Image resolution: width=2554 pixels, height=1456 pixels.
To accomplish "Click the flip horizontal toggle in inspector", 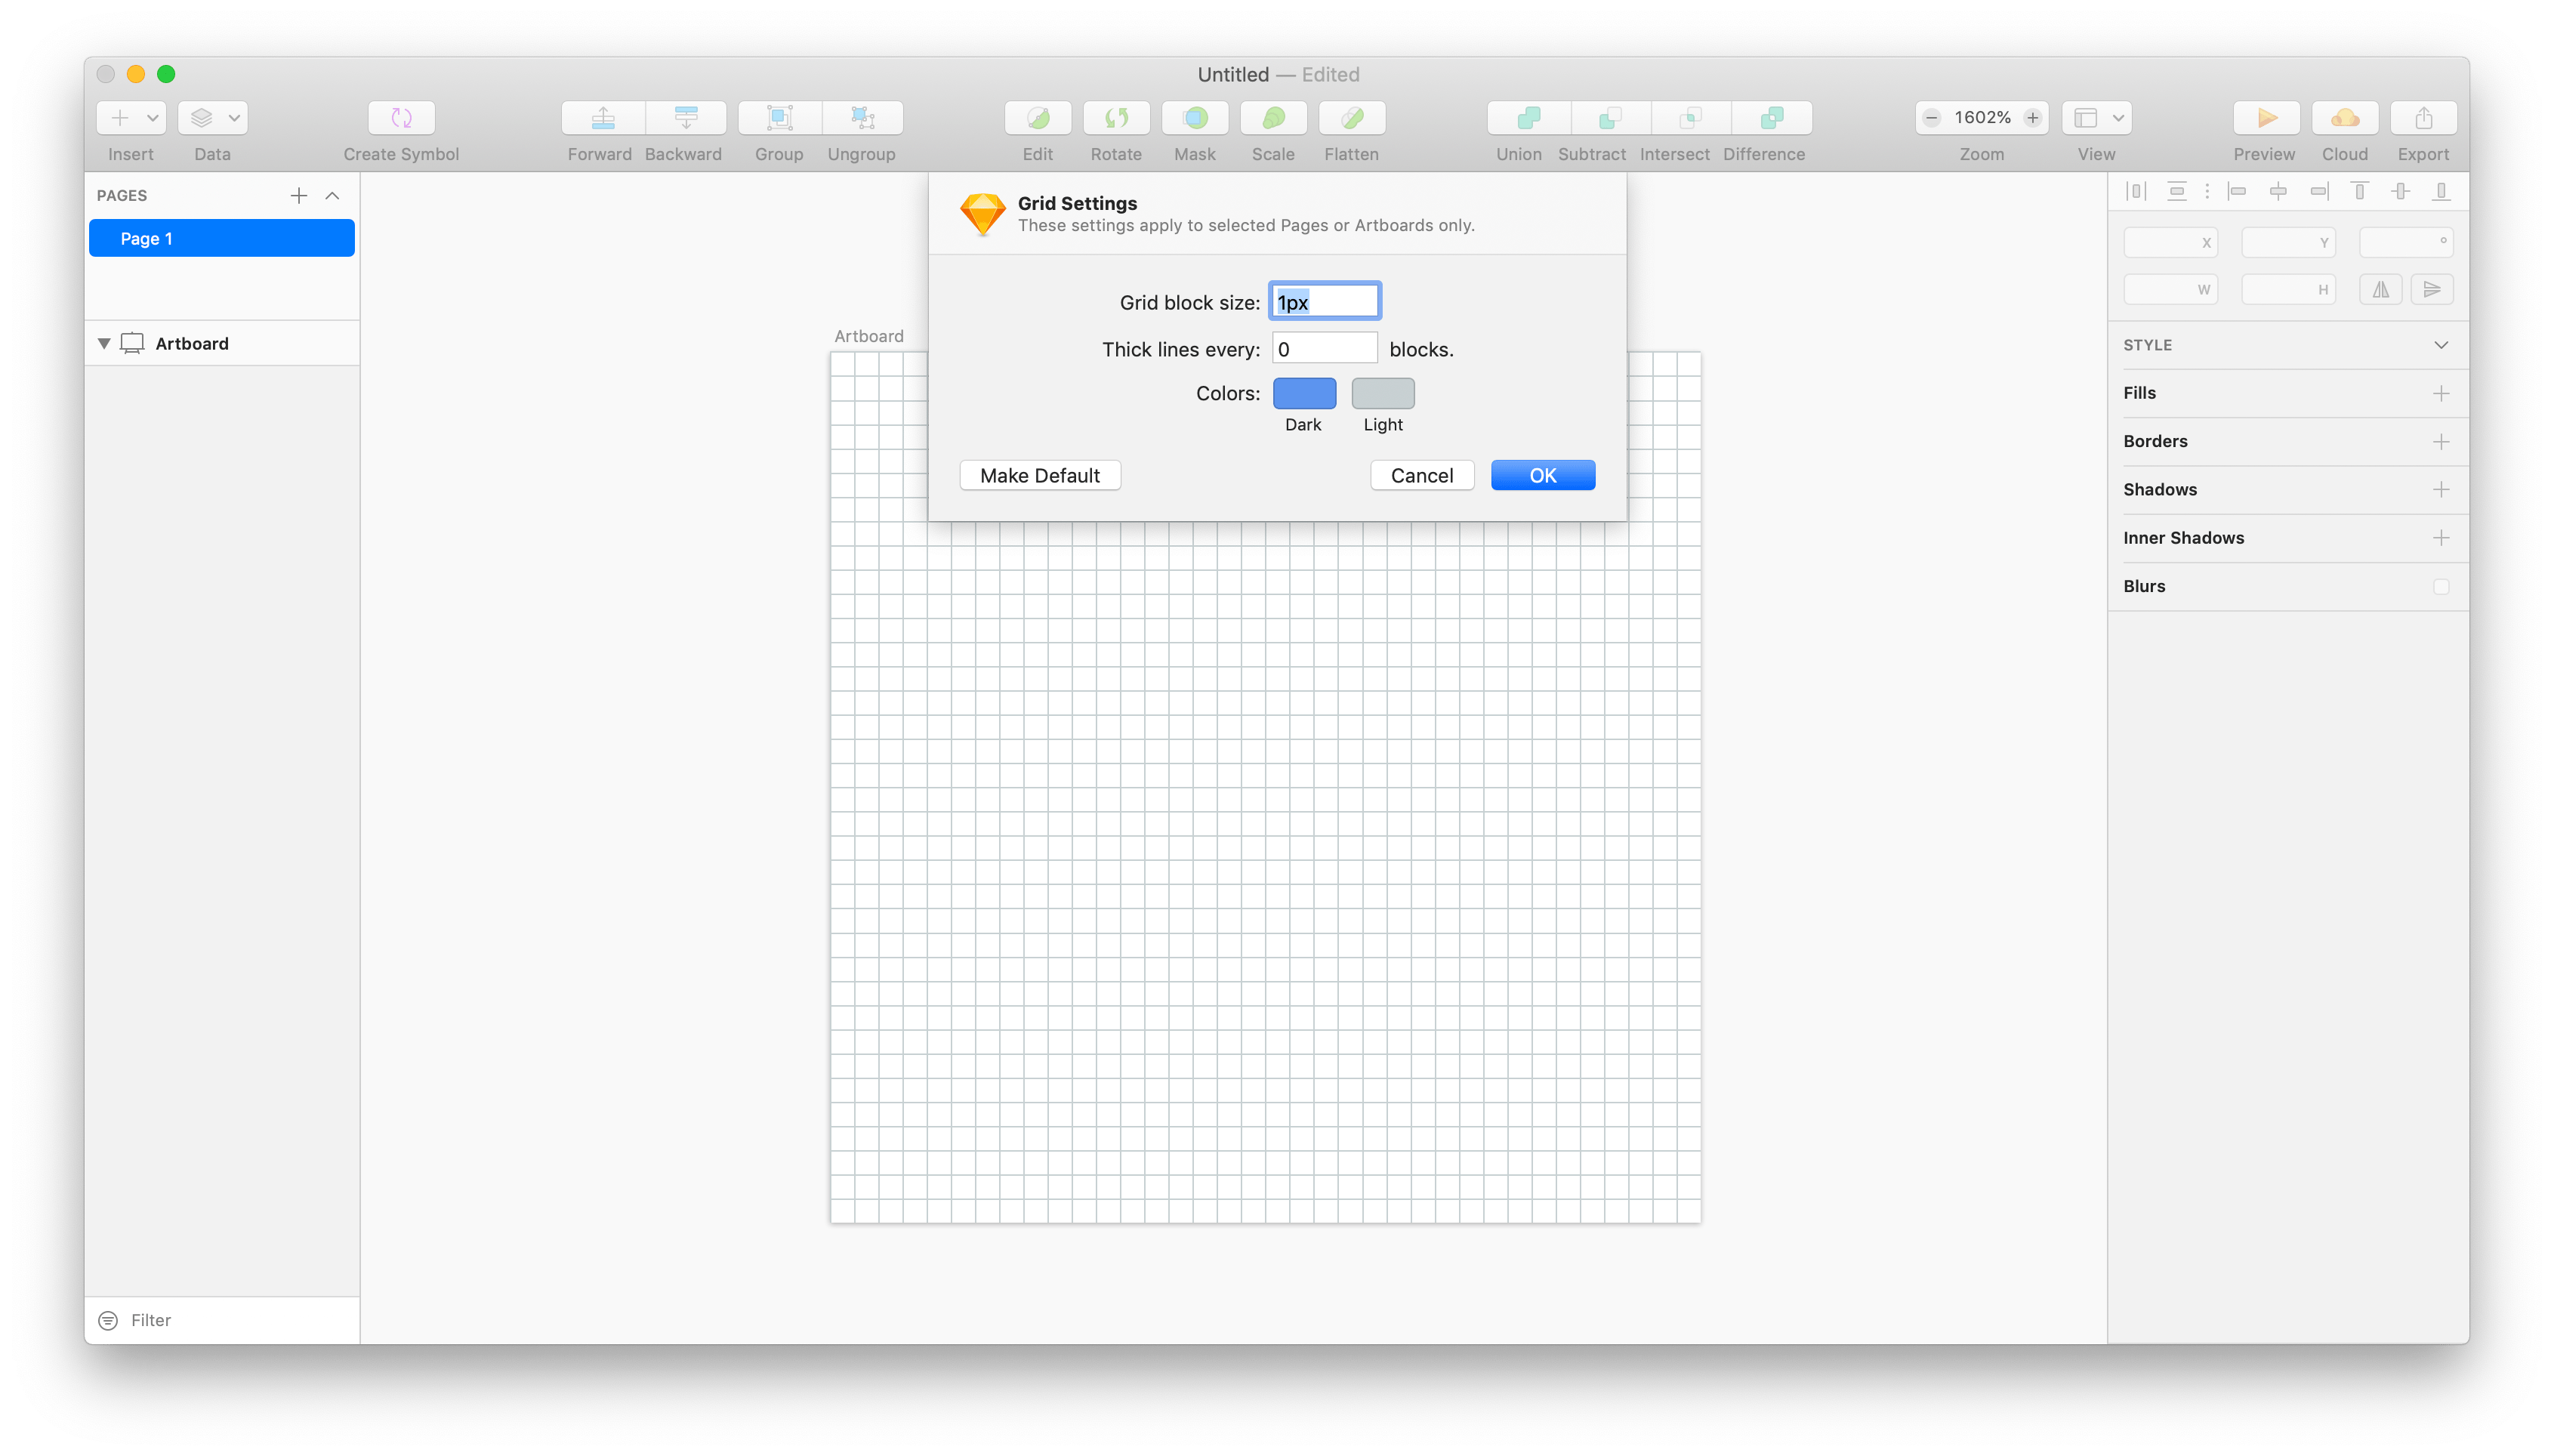I will point(2380,290).
